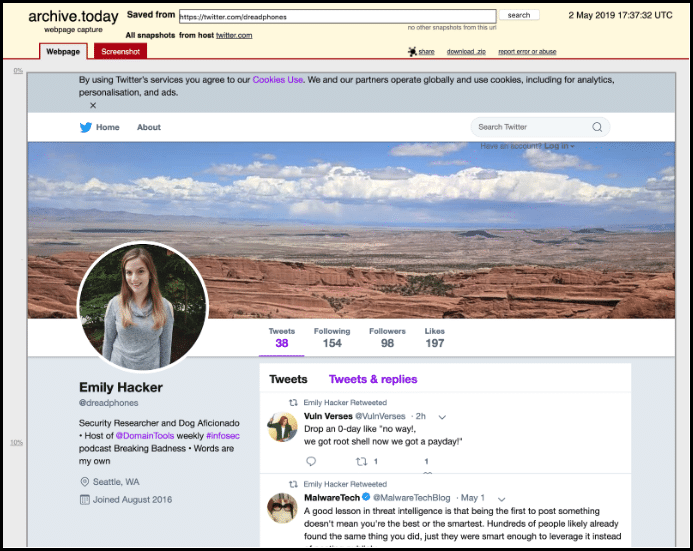
Task: Click the saved-from URL field
Action: click(x=337, y=17)
